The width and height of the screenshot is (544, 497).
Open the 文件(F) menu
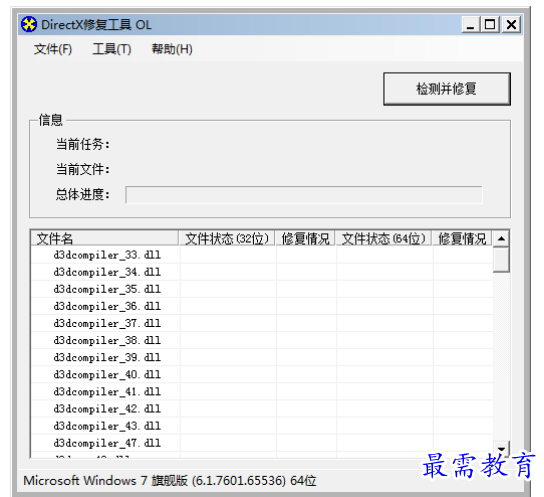click(53, 49)
